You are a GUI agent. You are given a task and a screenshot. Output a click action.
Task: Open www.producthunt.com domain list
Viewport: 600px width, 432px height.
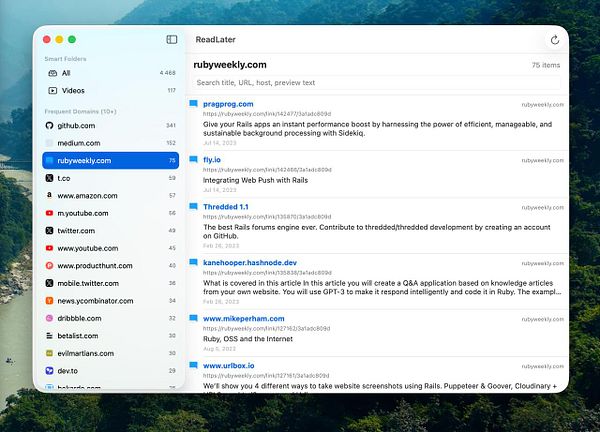(111, 266)
